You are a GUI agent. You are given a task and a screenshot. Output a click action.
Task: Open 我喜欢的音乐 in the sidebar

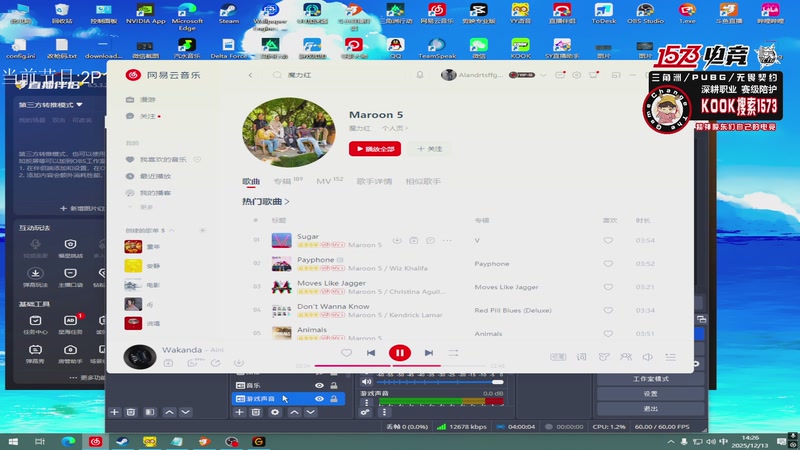click(x=163, y=160)
